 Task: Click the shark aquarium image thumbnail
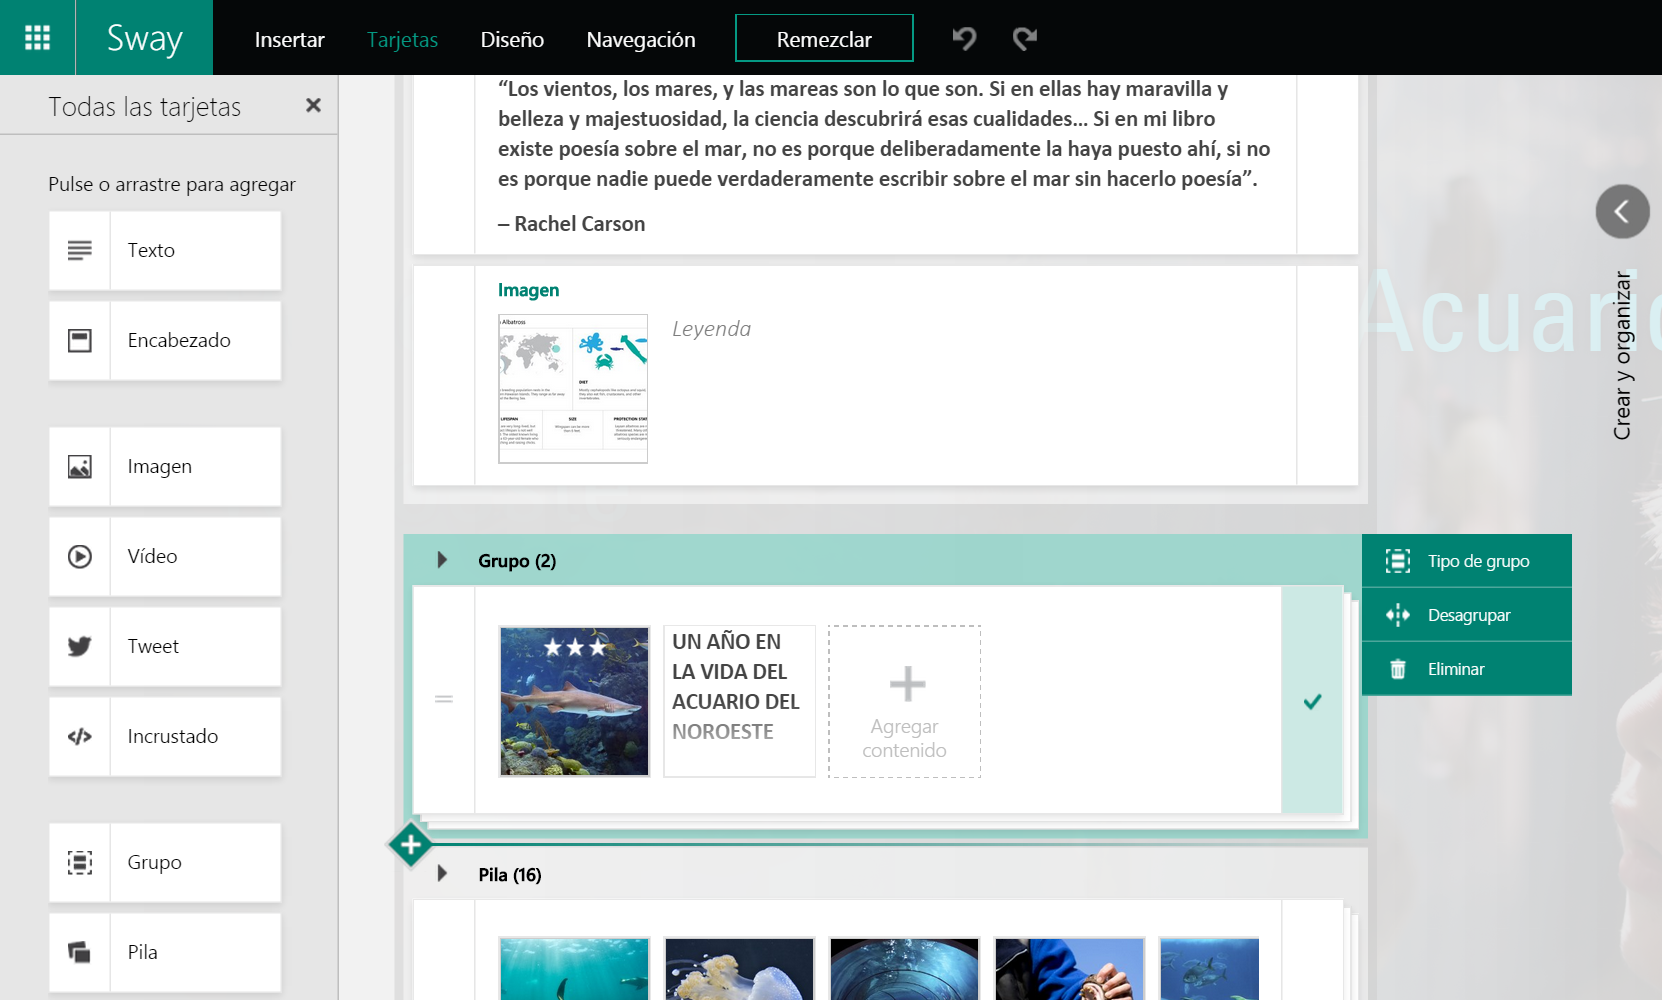pyautogui.click(x=574, y=701)
